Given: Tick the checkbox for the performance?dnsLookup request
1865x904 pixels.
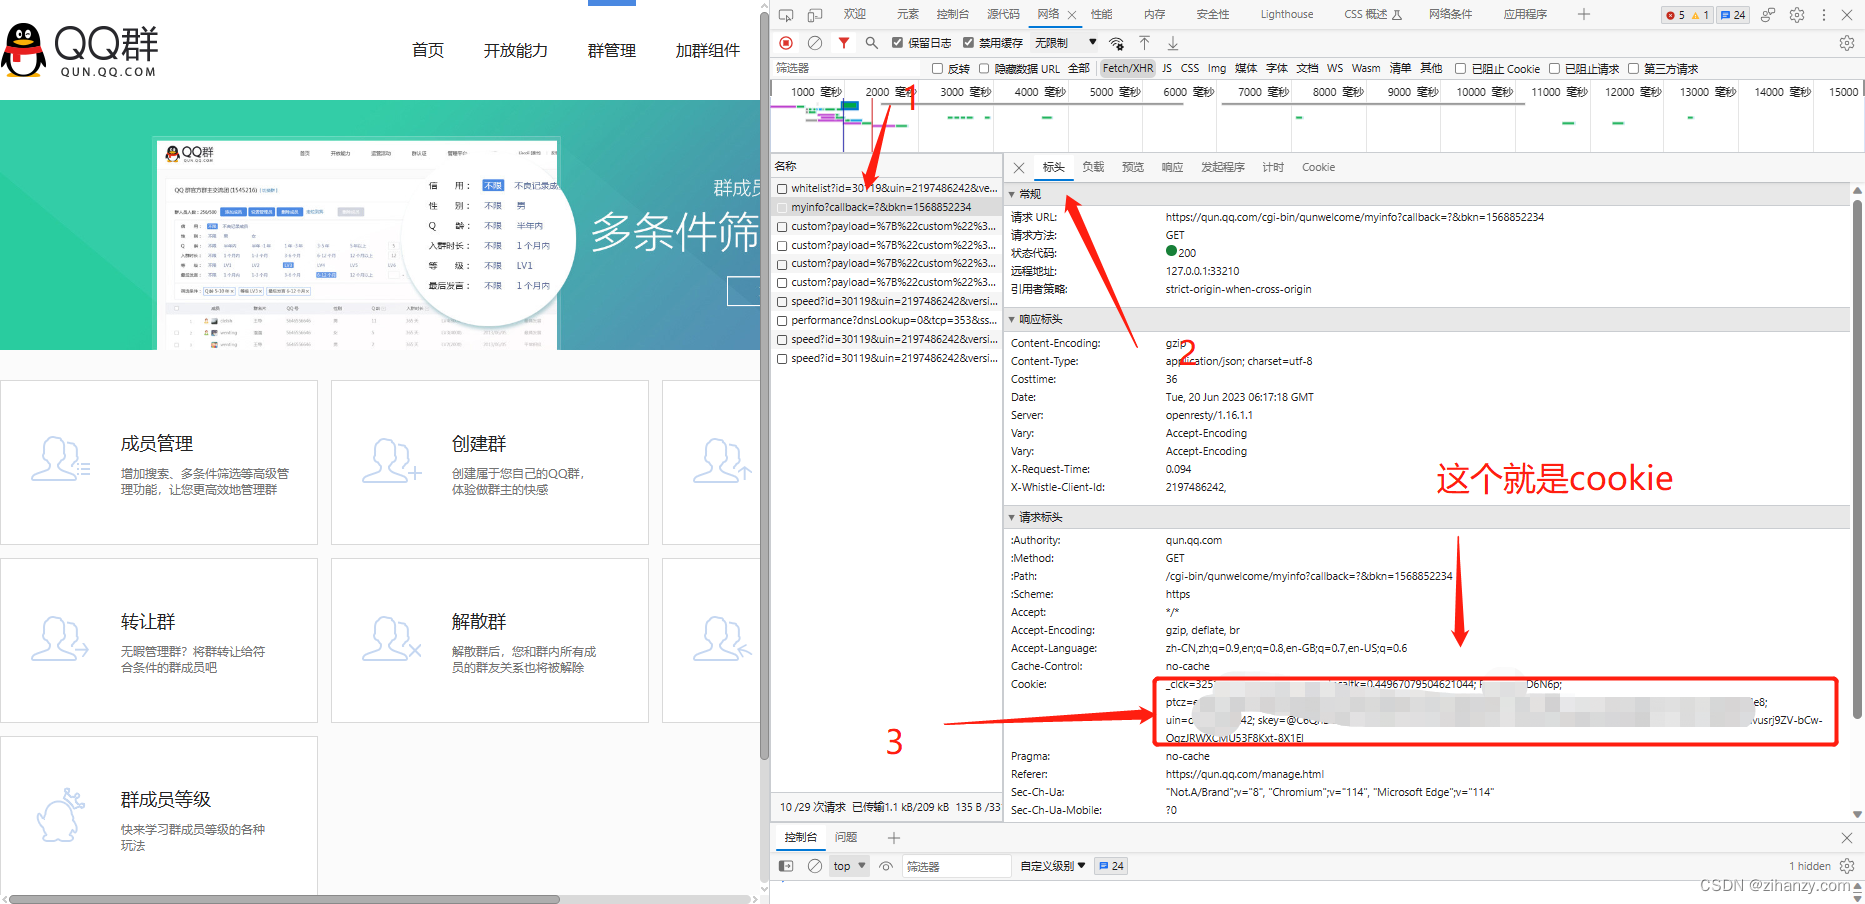Looking at the screenshot, I should [782, 321].
